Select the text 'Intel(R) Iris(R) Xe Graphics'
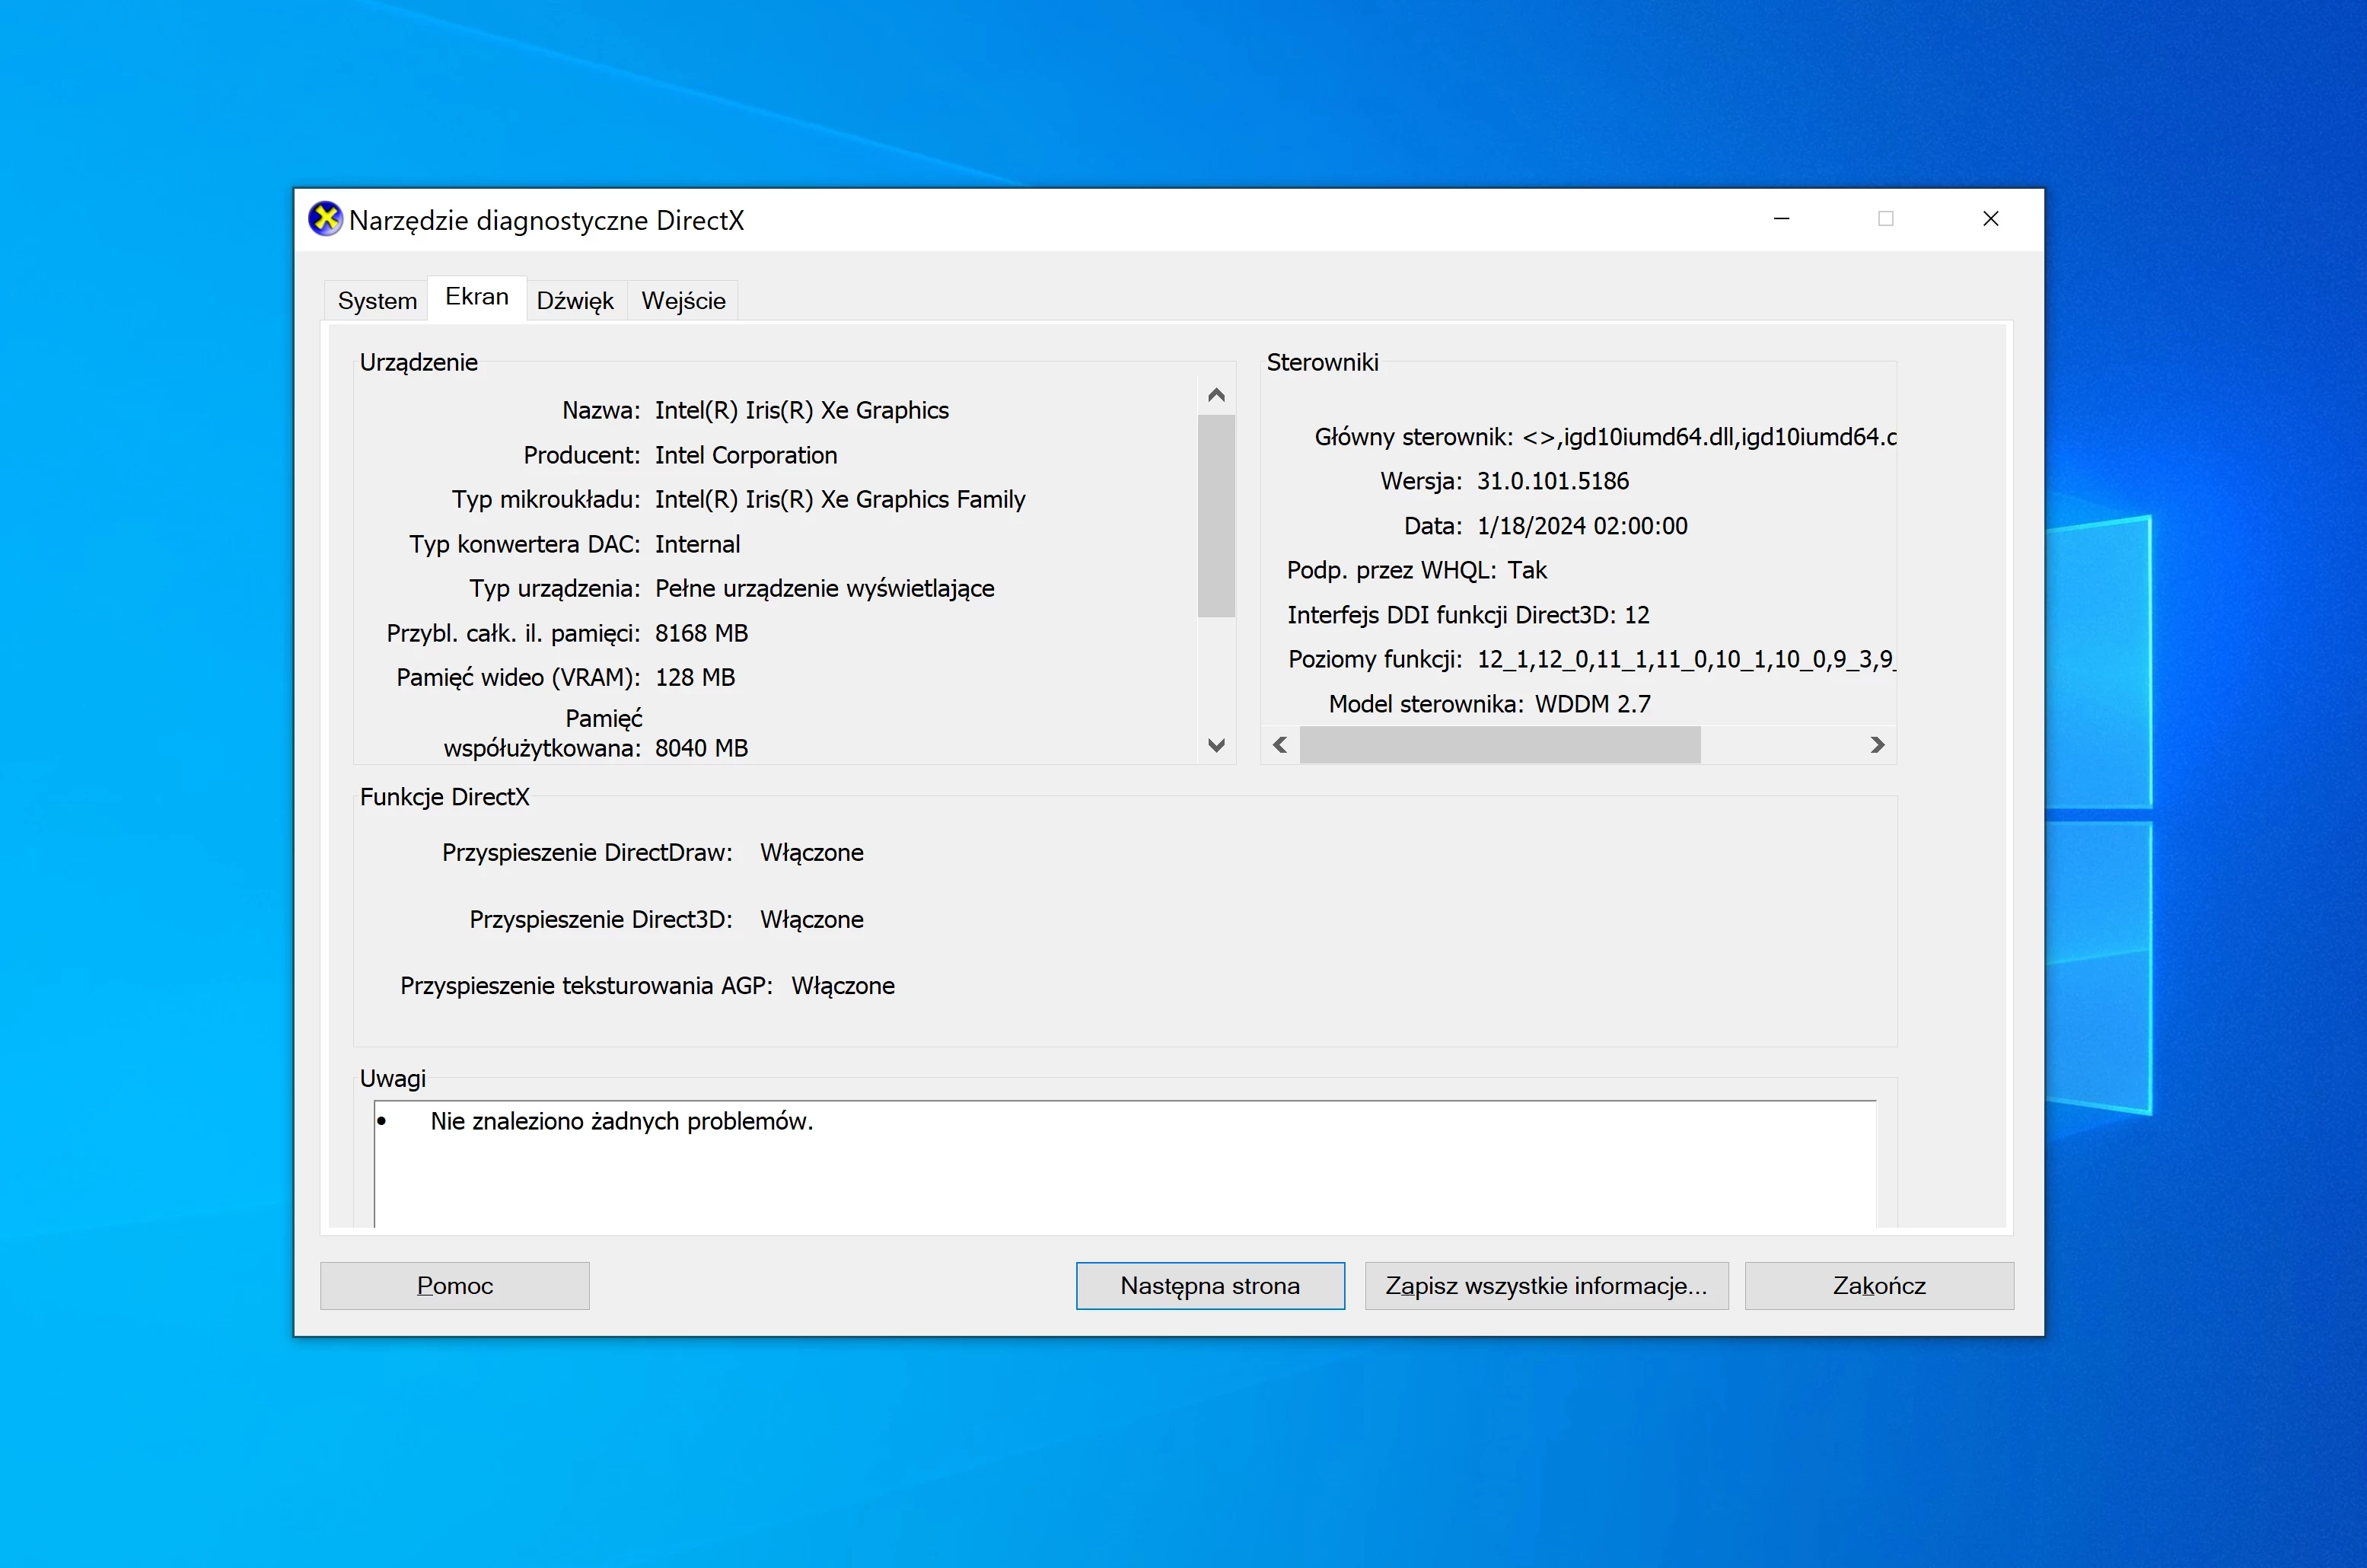Image resolution: width=2367 pixels, height=1568 pixels. (802, 411)
